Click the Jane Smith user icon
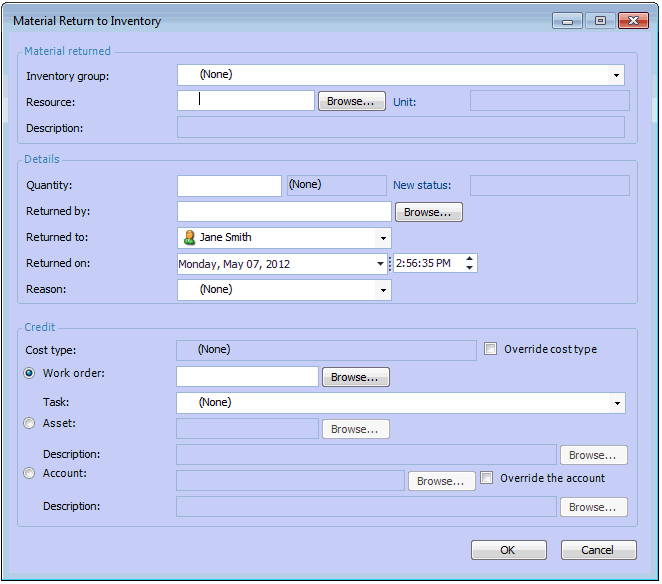 (x=189, y=238)
